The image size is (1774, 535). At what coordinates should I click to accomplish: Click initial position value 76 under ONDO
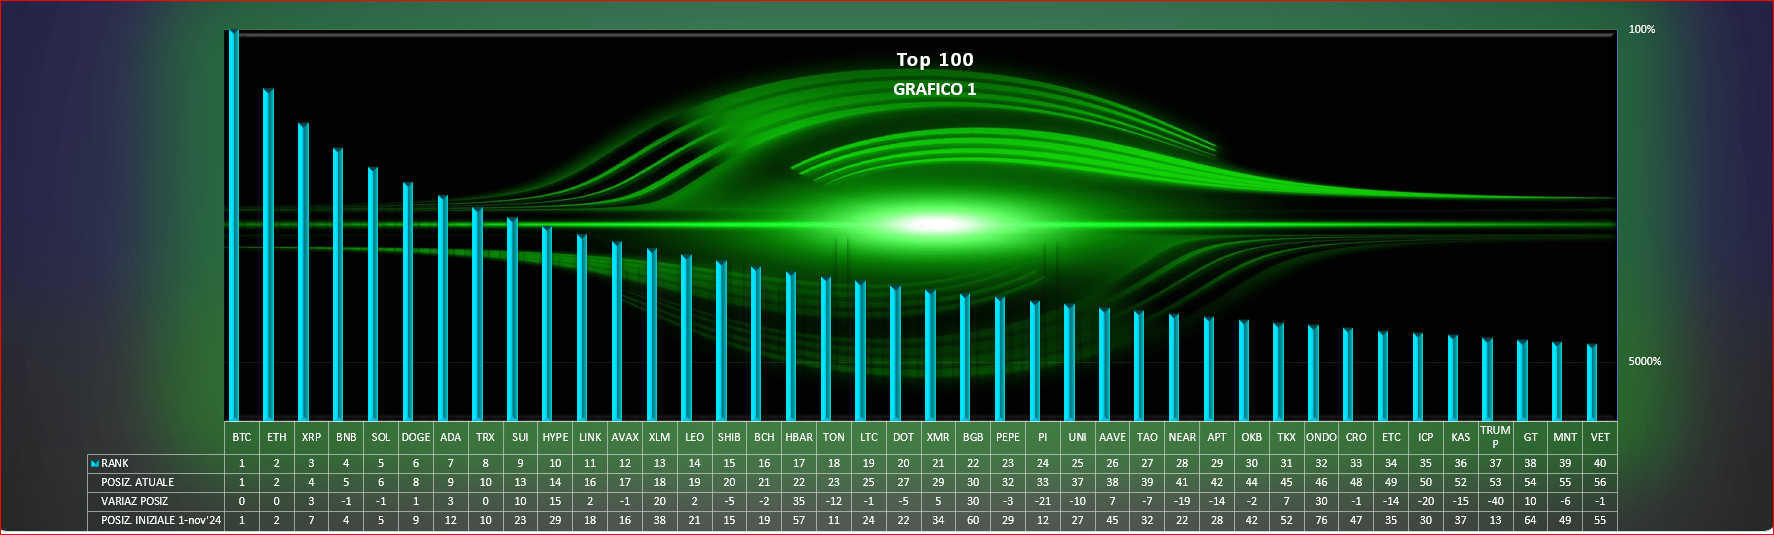1321,521
